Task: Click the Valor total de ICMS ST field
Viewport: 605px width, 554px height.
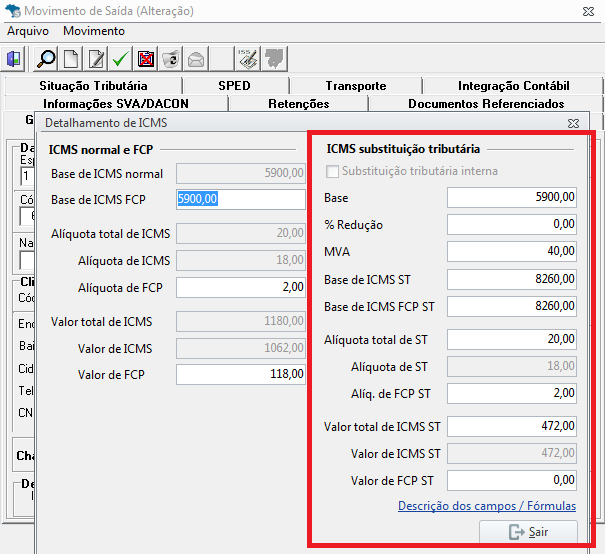Action: (512, 427)
